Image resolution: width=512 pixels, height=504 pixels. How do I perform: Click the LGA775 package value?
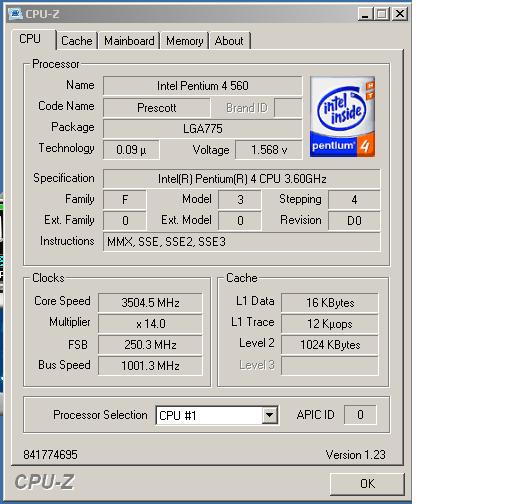coord(203,129)
